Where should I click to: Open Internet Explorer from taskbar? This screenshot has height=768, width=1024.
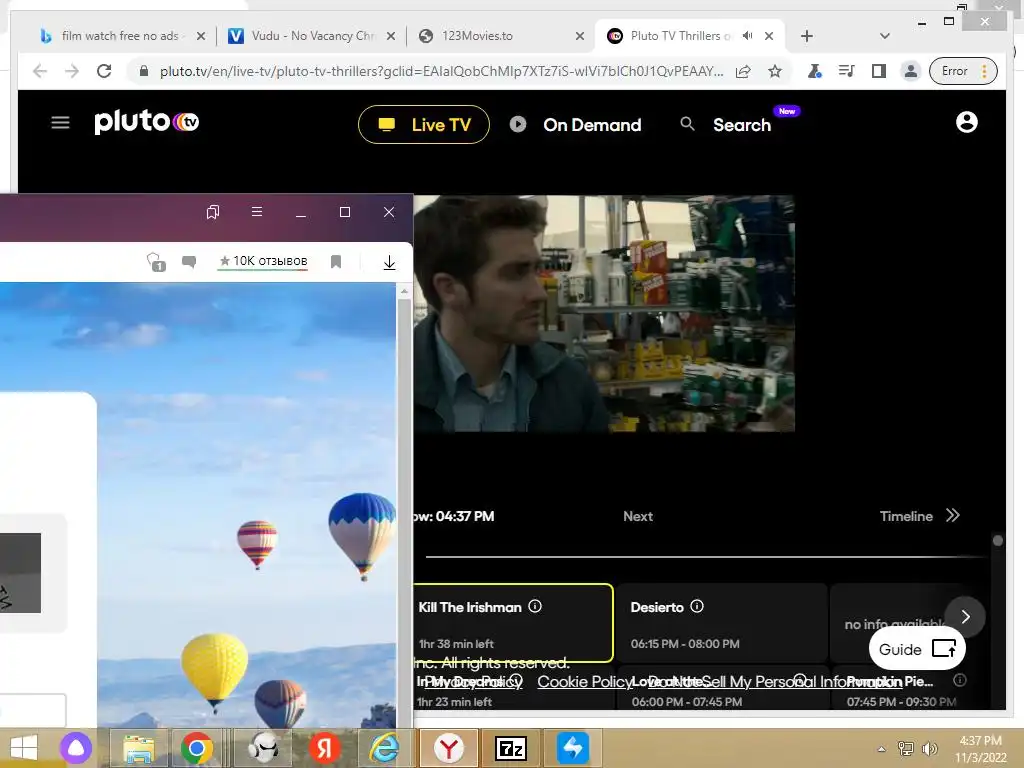pyautogui.click(x=385, y=748)
